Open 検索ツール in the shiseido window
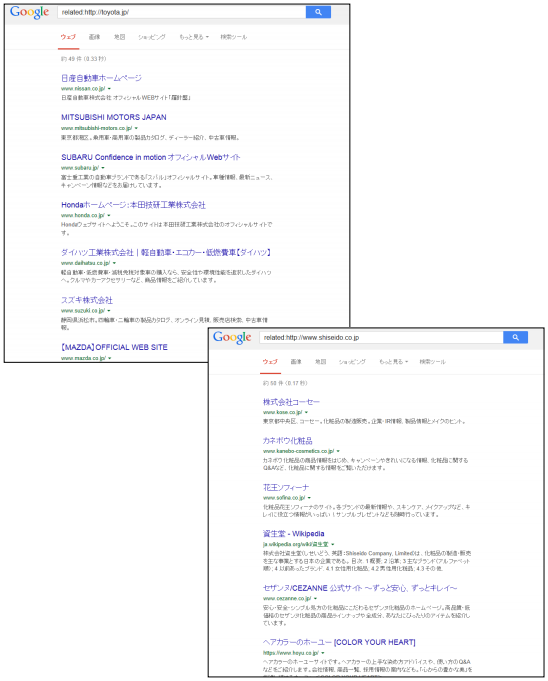The width and height of the screenshot is (548, 681). pos(432,361)
